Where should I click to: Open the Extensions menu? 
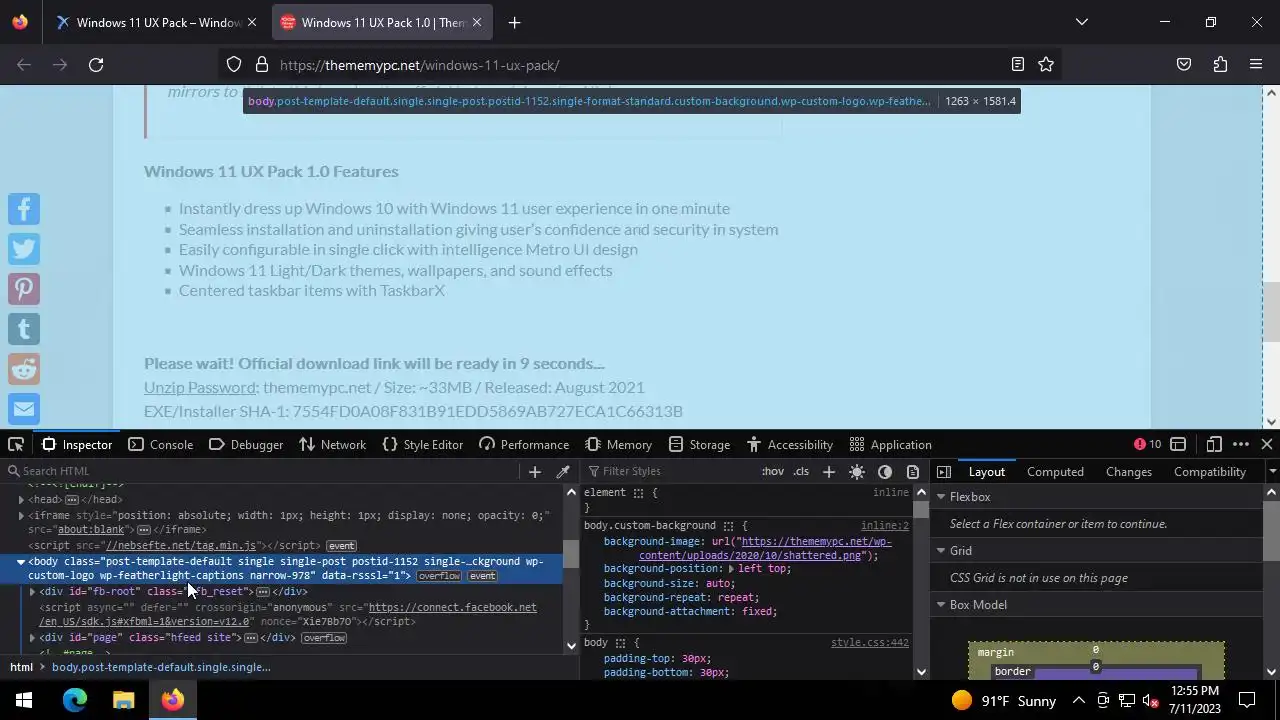point(1220,65)
